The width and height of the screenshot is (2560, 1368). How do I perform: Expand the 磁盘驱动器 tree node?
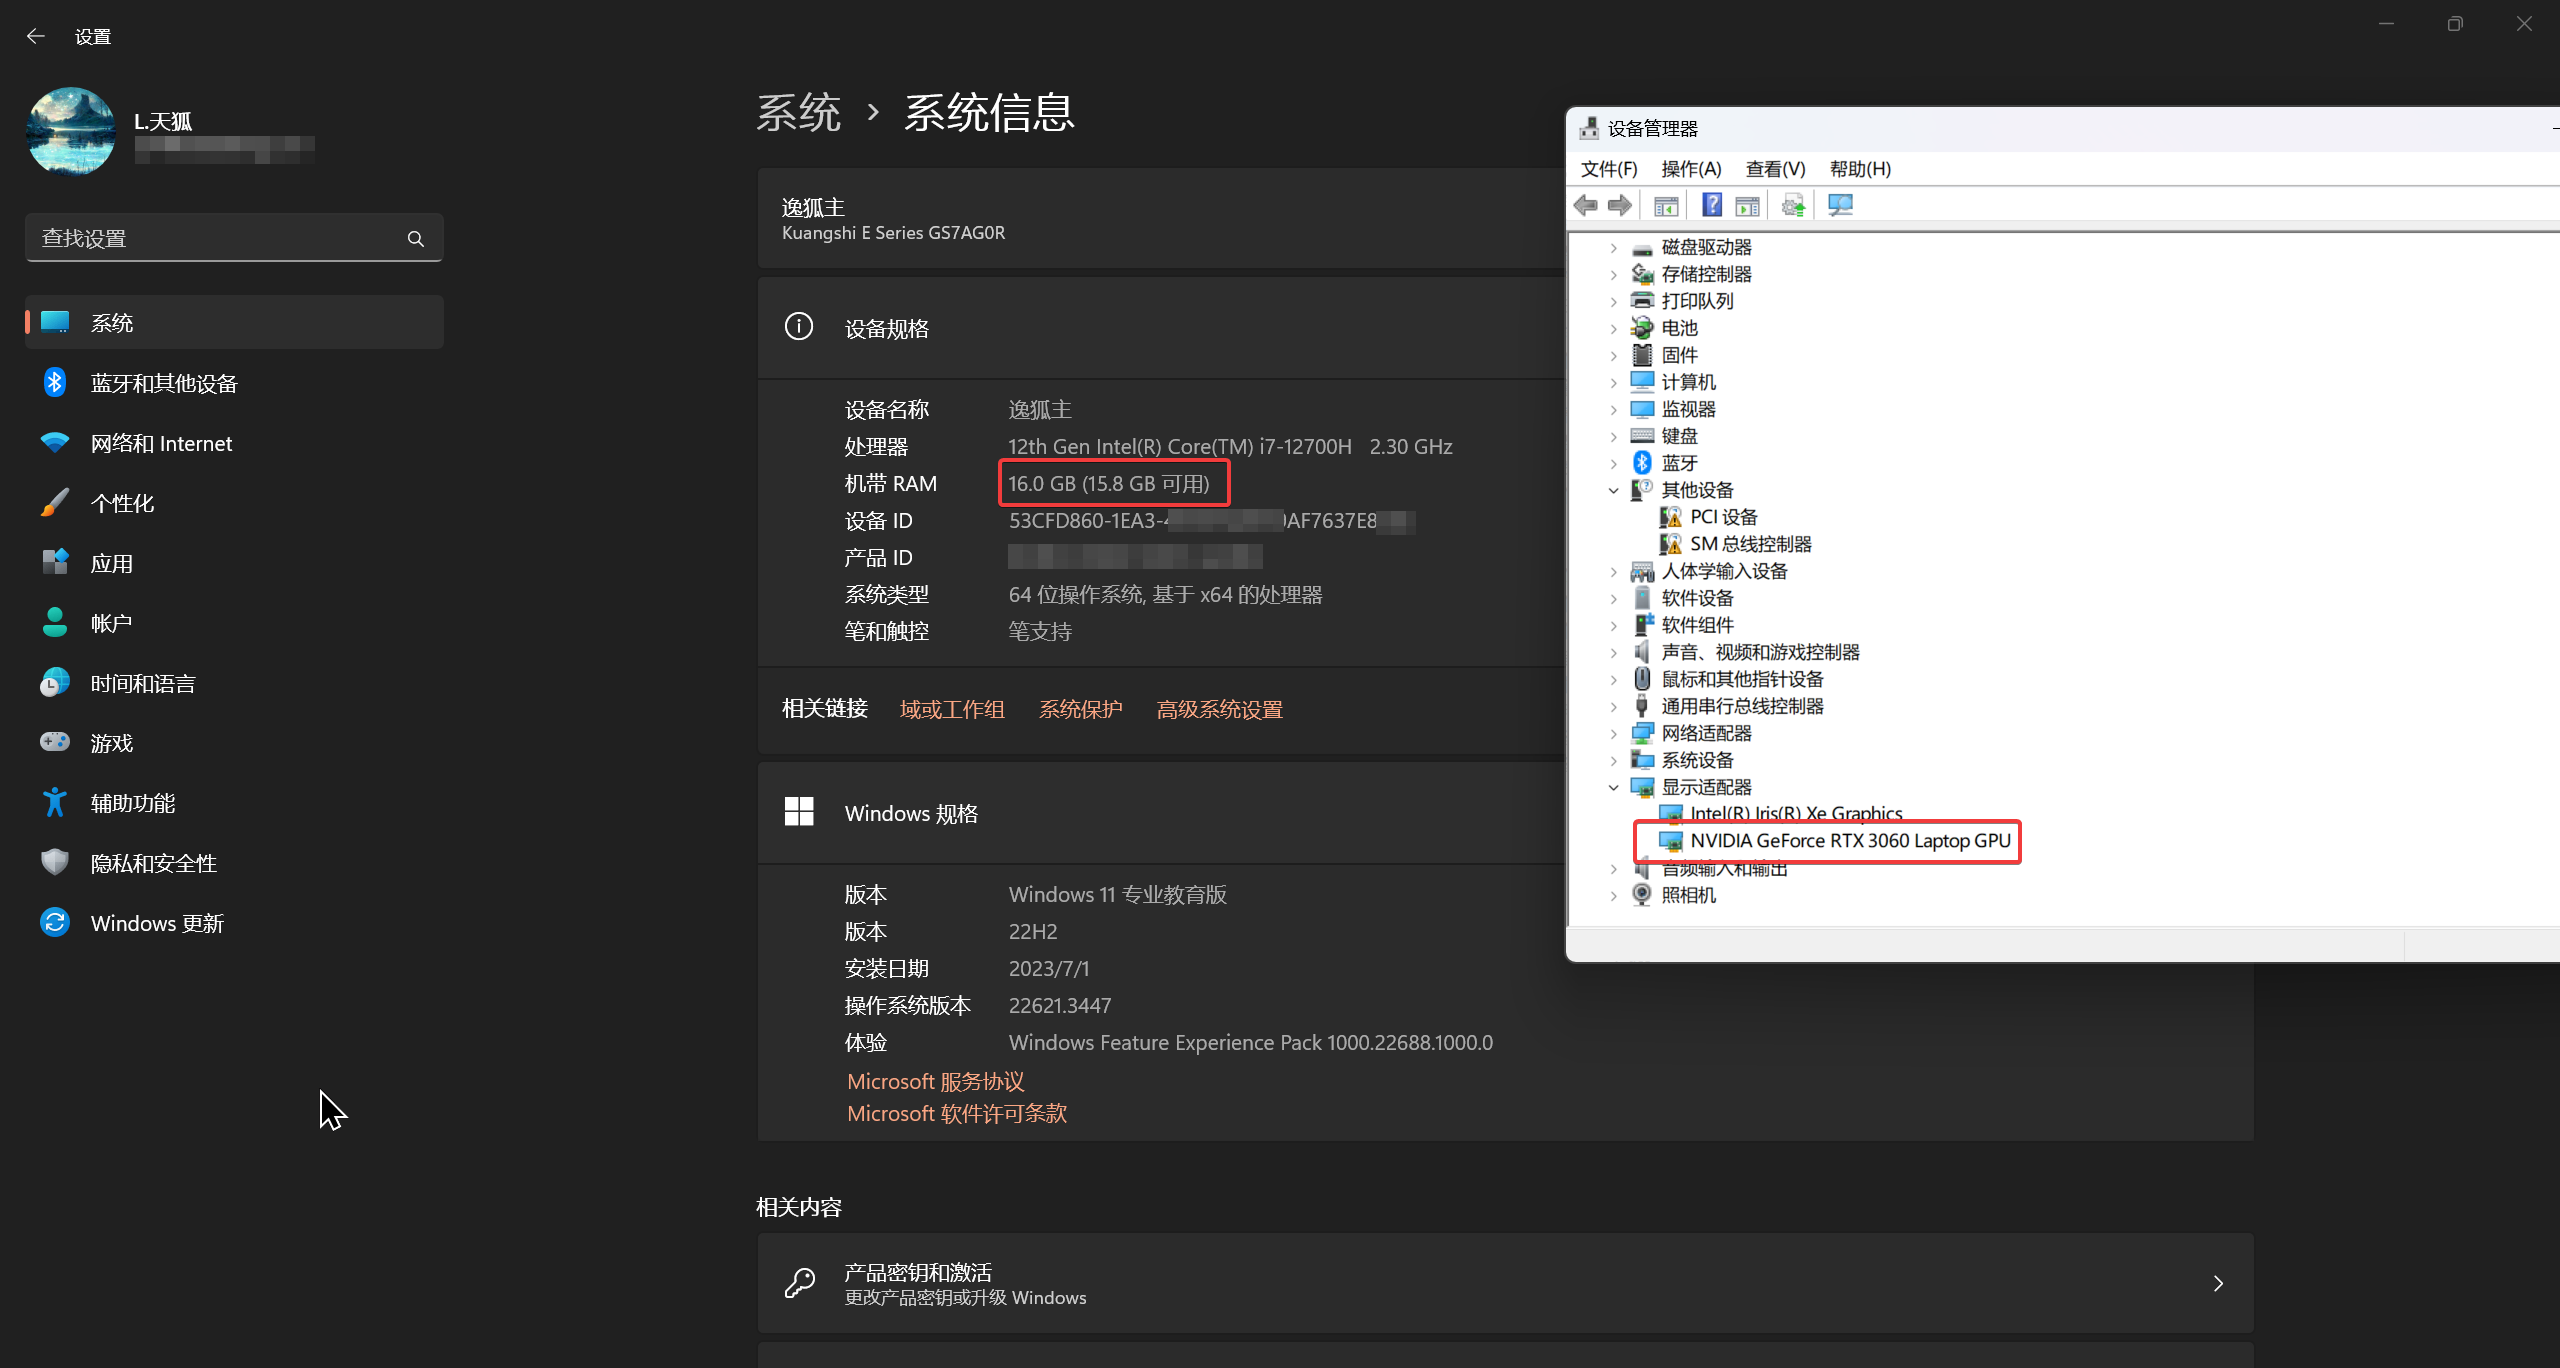click(1613, 248)
